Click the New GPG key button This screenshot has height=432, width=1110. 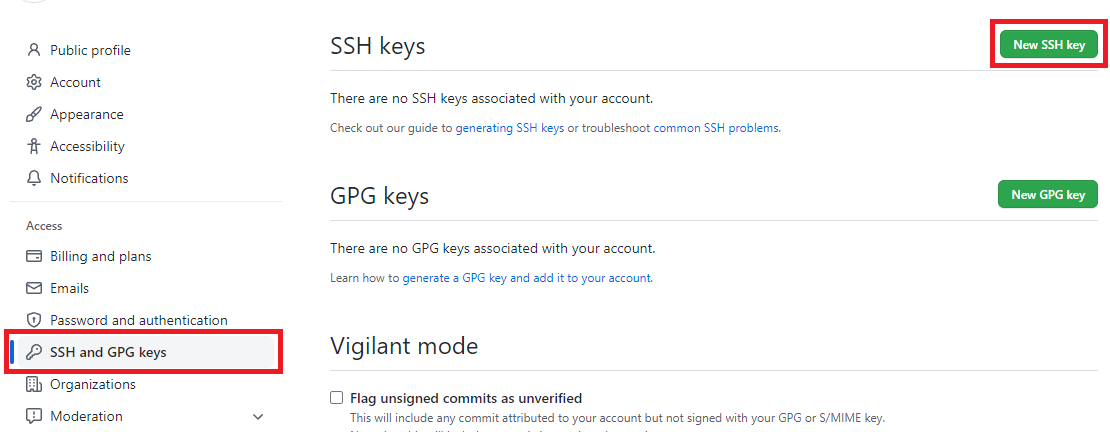click(x=1048, y=195)
